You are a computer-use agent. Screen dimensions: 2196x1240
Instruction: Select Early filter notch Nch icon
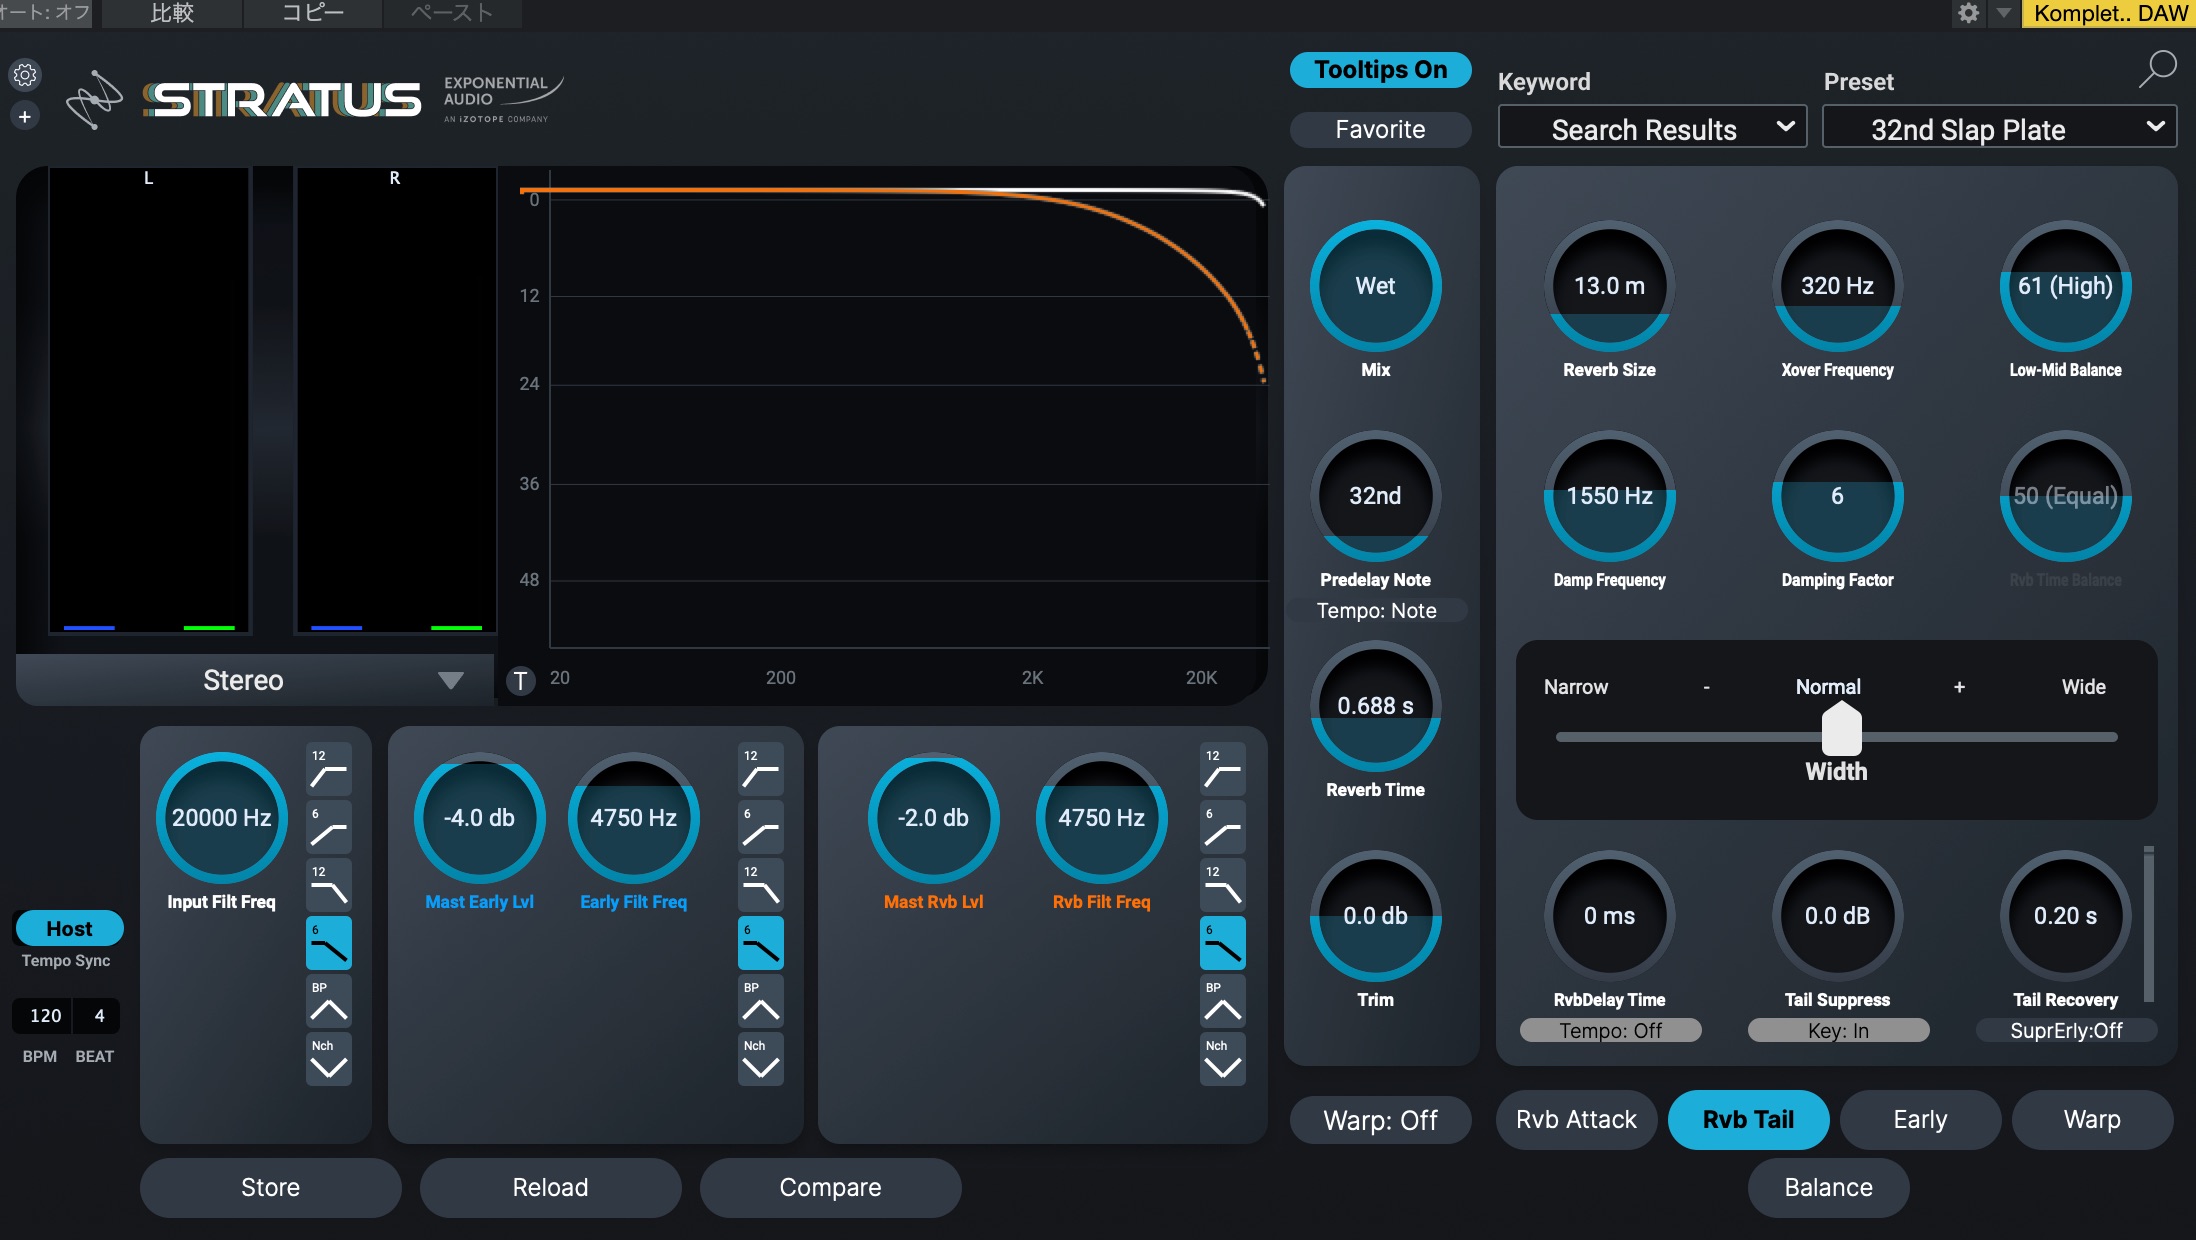[760, 1059]
